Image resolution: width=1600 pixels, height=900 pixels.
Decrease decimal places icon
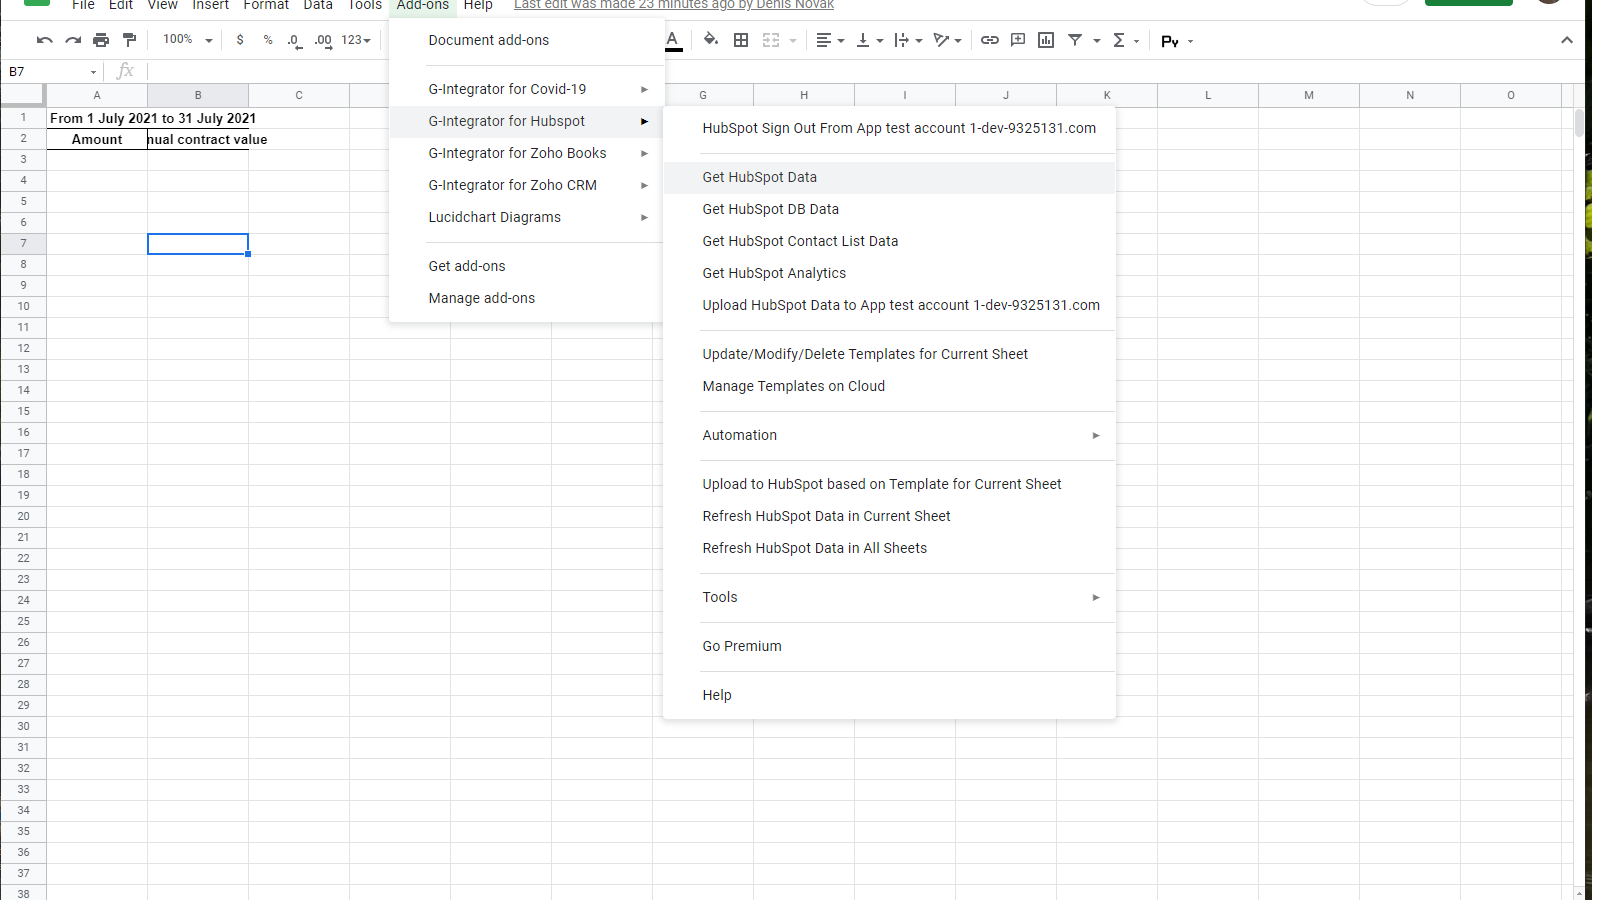click(x=293, y=40)
